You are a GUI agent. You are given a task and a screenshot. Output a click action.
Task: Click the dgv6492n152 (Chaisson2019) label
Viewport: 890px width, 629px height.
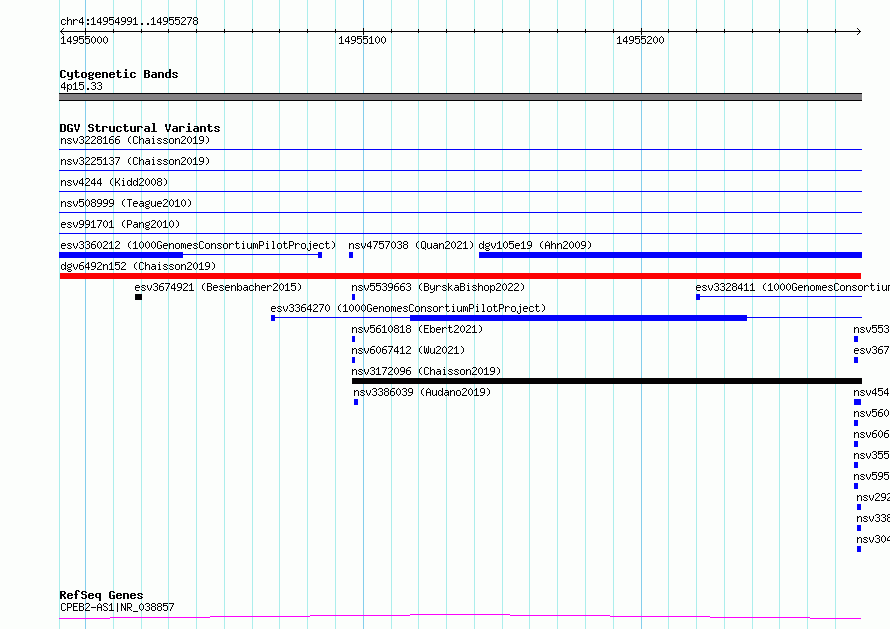pyautogui.click(x=138, y=266)
